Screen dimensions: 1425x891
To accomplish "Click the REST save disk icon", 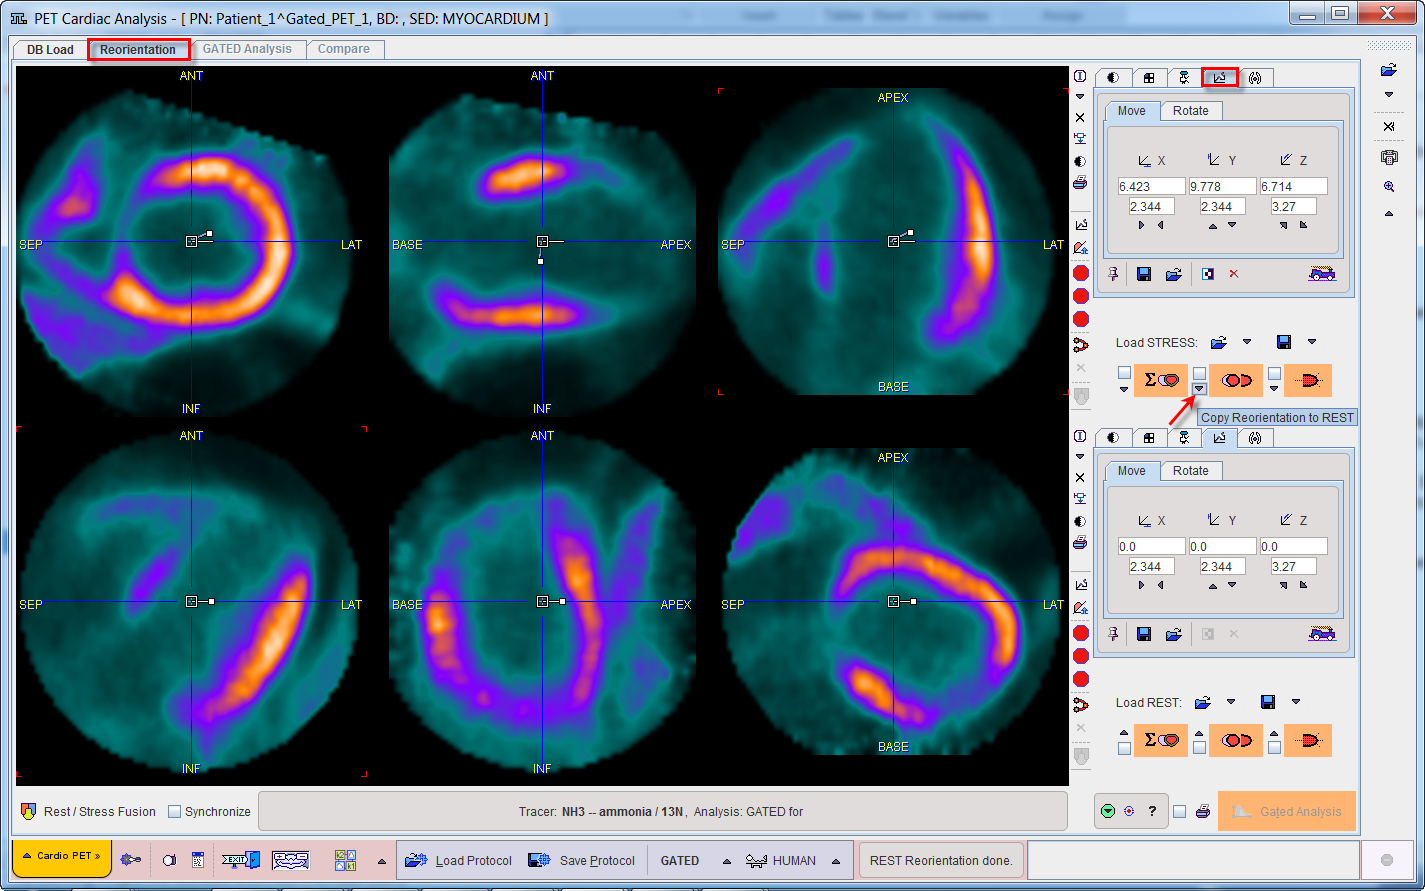I will tap(1268, 702).
